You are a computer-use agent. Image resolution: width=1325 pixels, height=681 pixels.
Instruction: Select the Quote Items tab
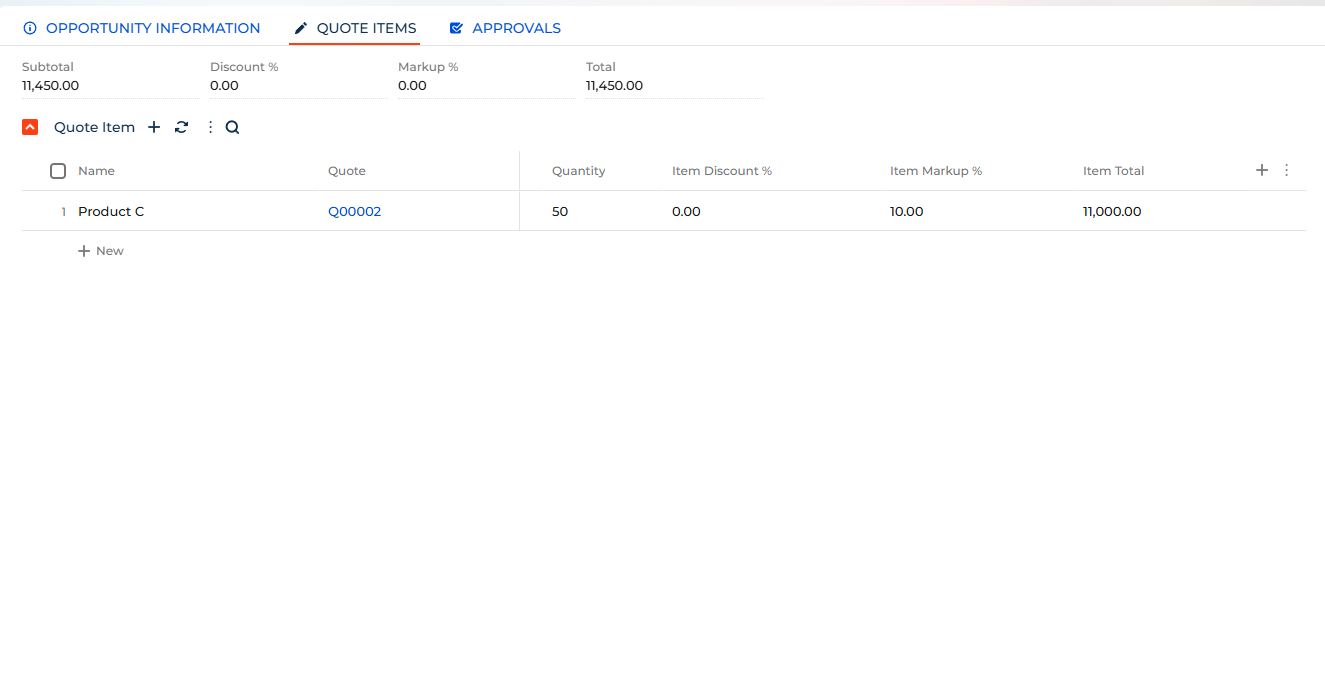[x=355, y=28]
